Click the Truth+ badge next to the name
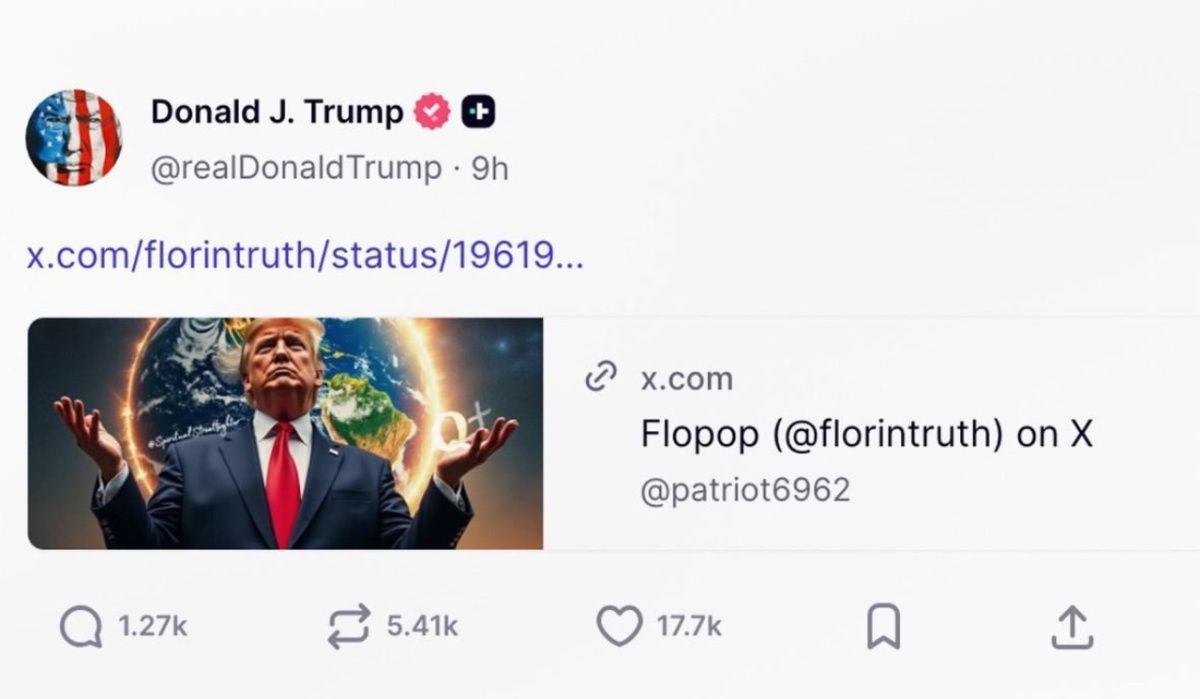Screen dimensions: 1200x699 point(480,110)
